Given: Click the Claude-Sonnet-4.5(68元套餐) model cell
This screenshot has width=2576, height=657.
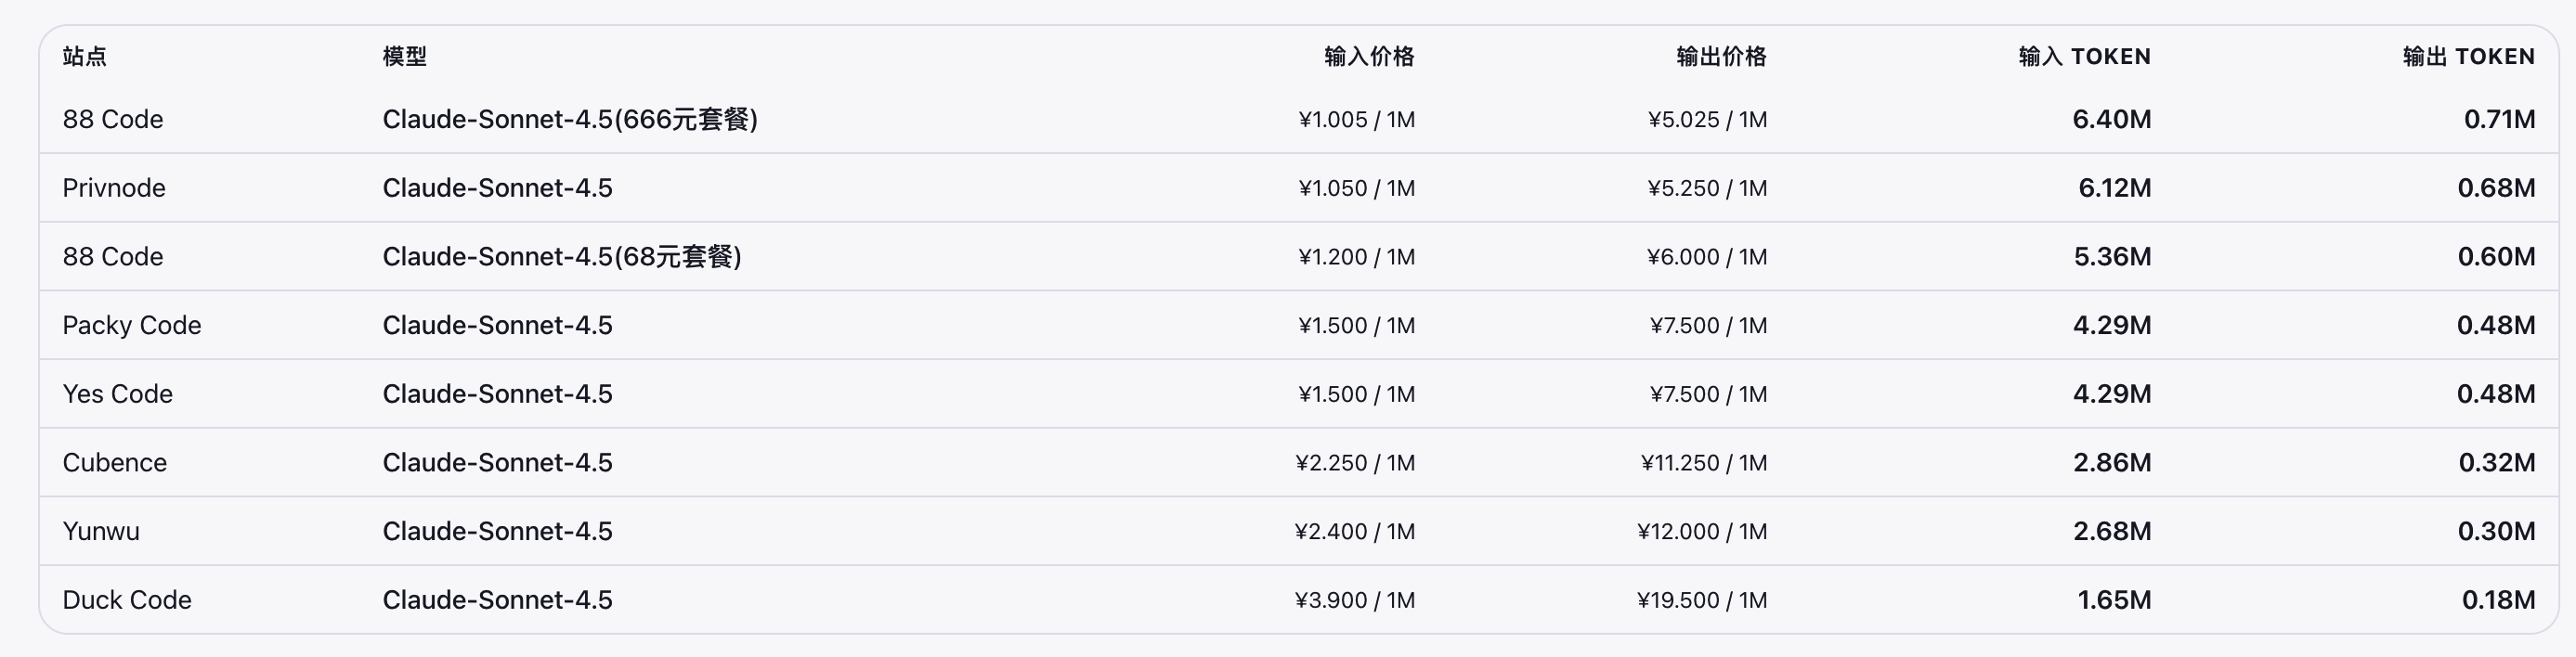Looking at the screenshot, I should click(562, 257).
